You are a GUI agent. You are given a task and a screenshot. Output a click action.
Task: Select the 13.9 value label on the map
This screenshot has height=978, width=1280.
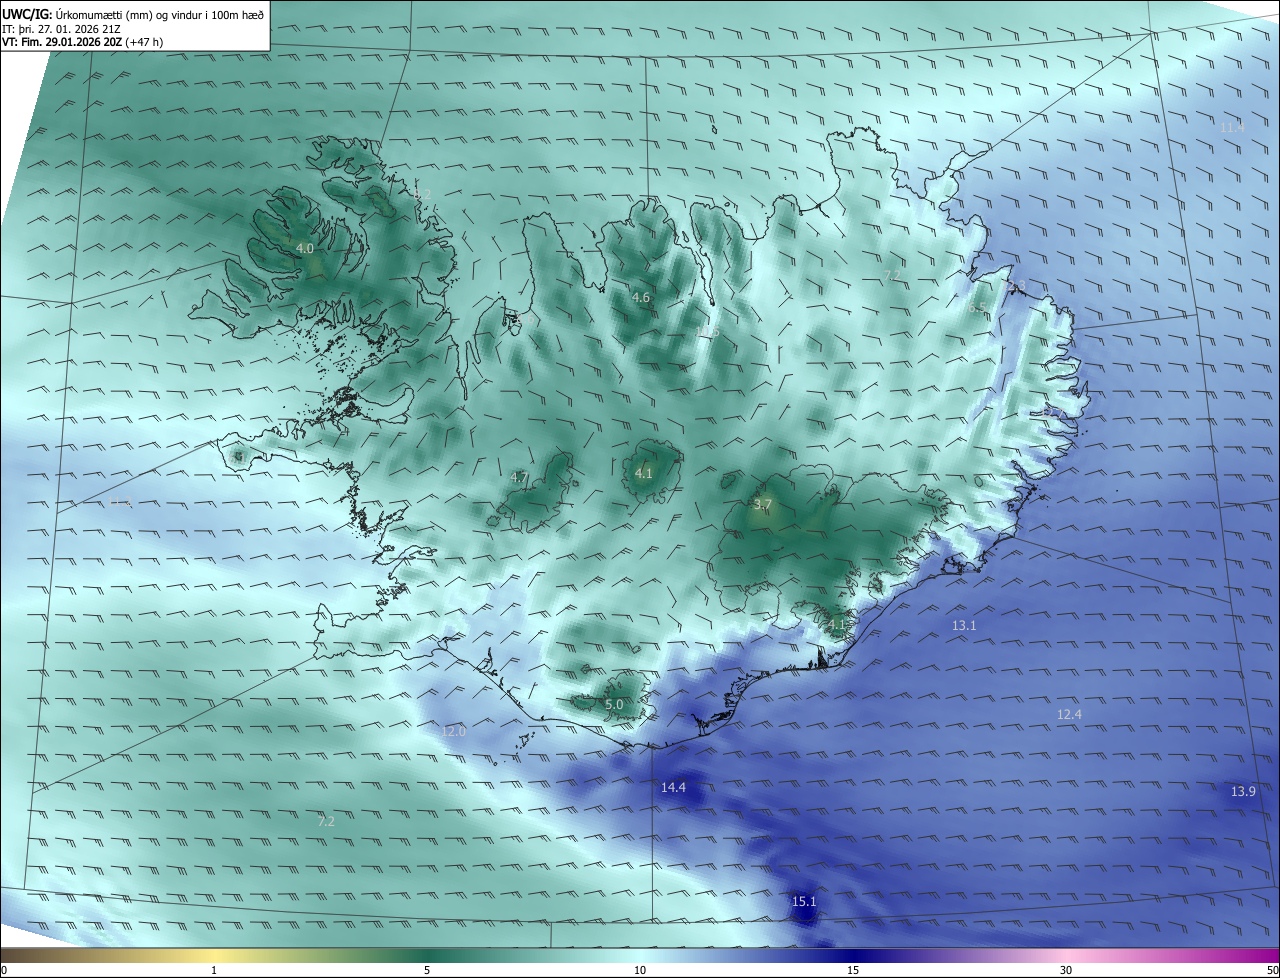(x=1243, y=791)
